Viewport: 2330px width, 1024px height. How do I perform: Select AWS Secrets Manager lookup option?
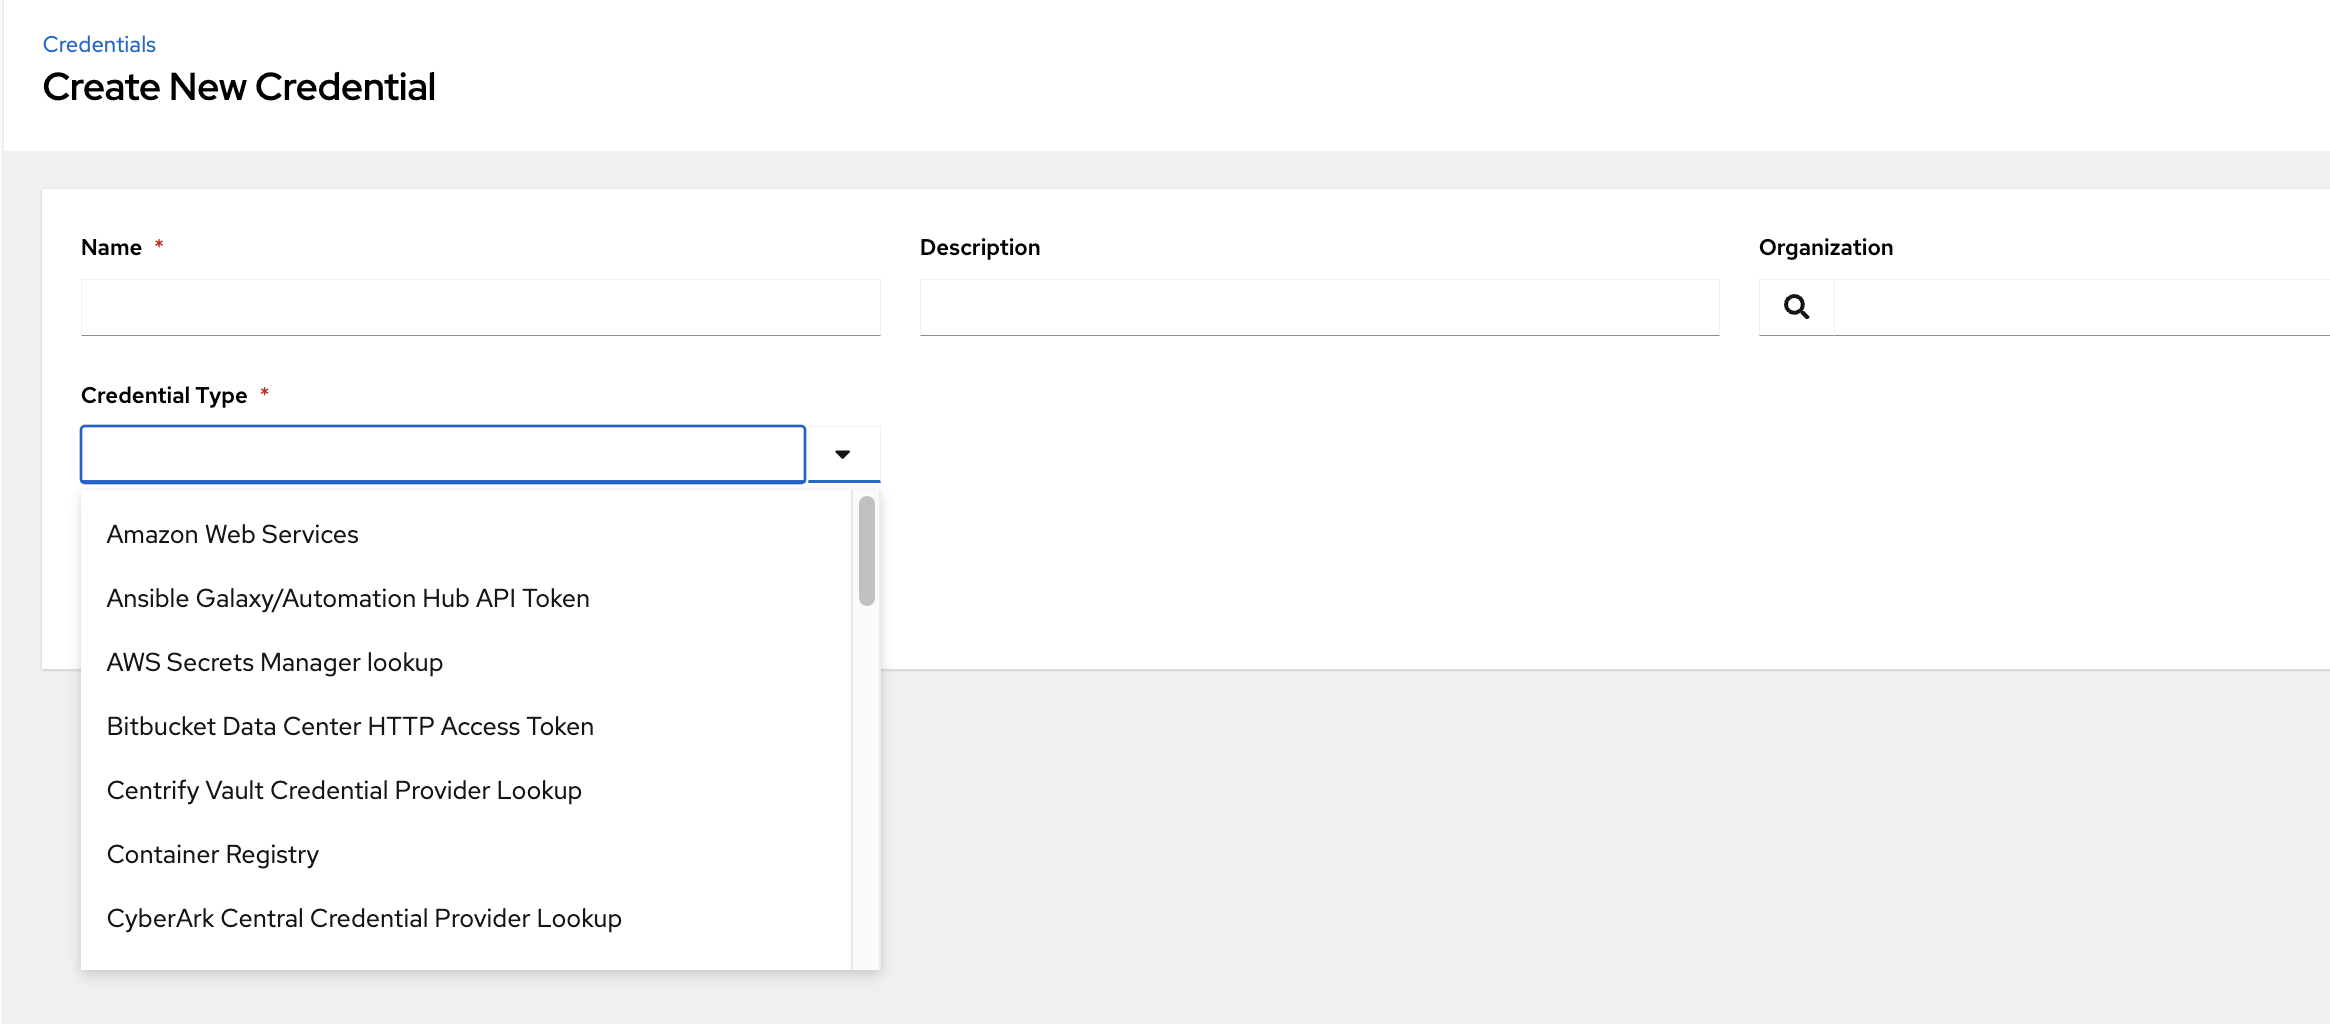275,662
